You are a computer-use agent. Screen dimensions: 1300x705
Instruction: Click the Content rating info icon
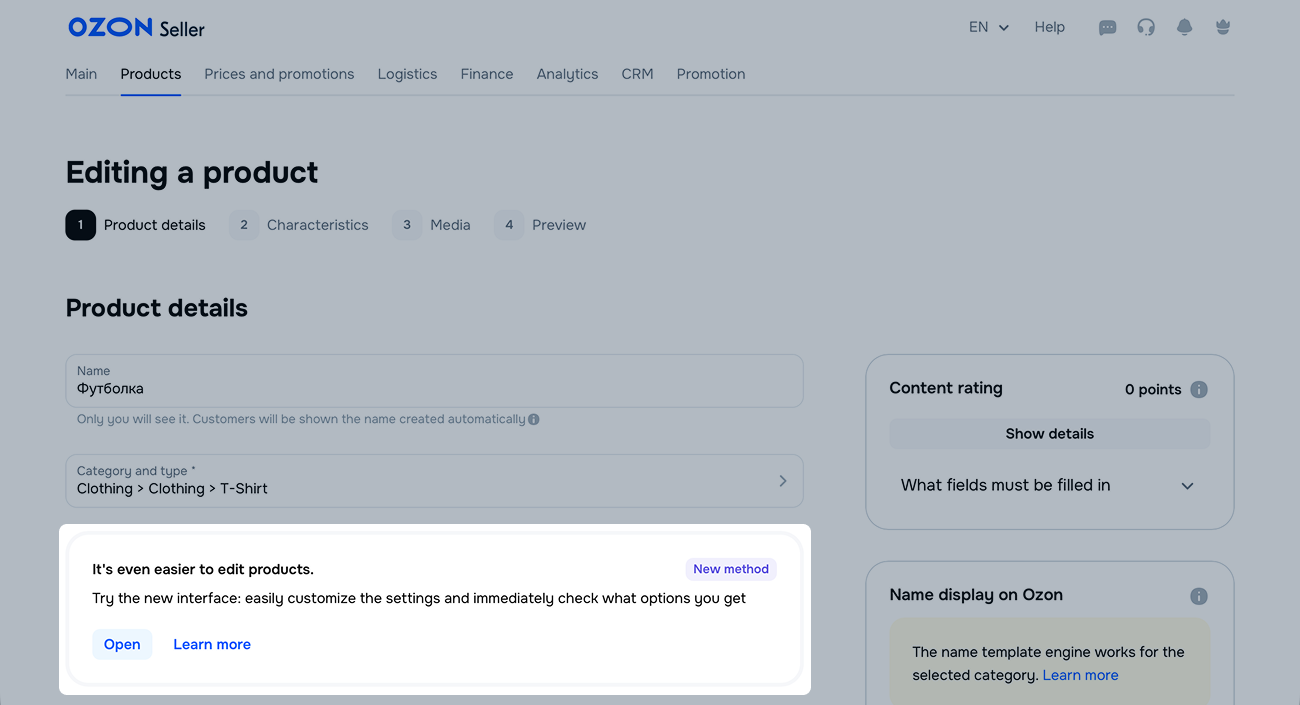[x=1199, y=390]
